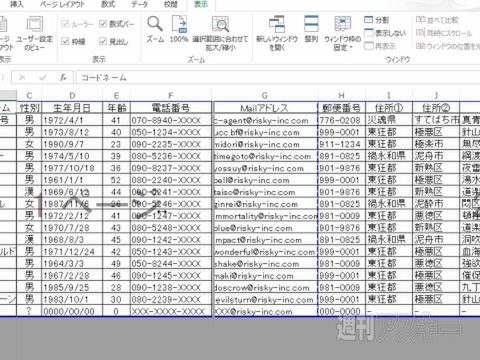Open the ズーム zoom dialog
This screenshot has width=480, height=360.
[155, 29]
